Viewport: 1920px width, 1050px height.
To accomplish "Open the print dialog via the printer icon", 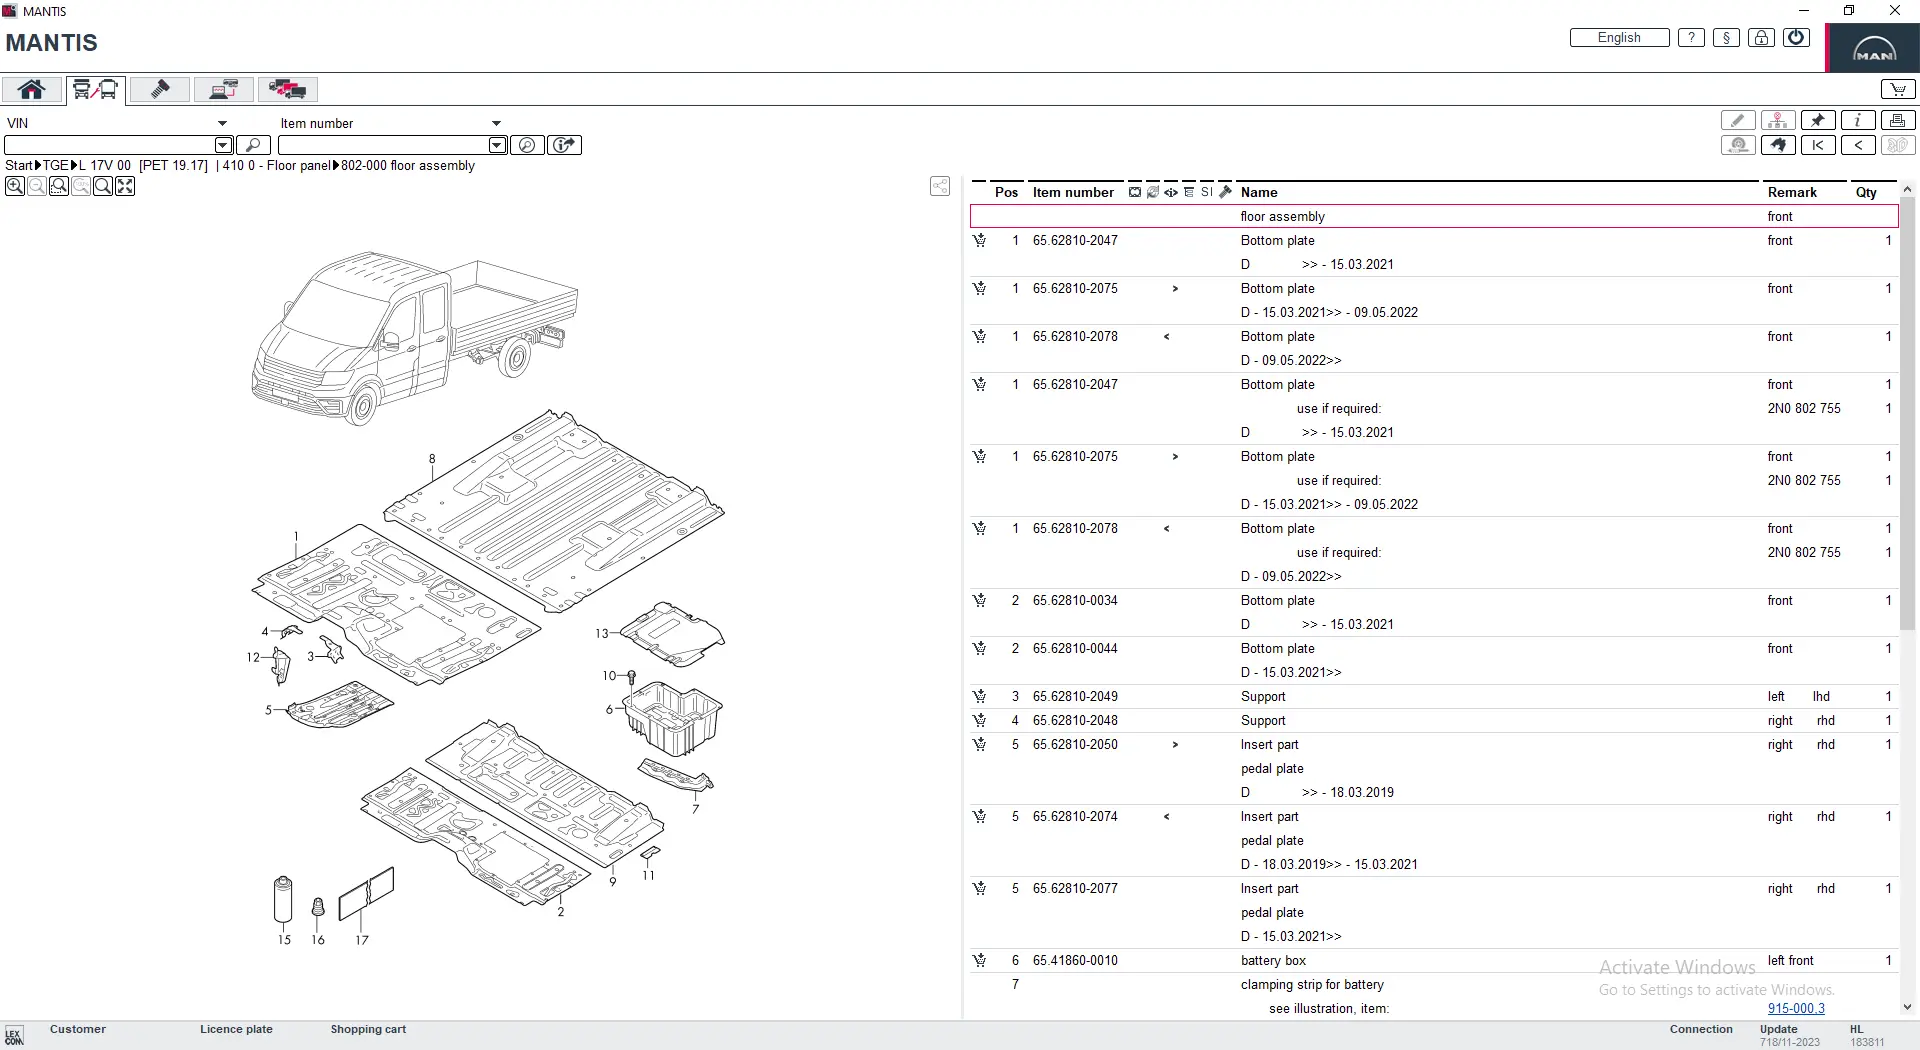I will click(1898, 119).
